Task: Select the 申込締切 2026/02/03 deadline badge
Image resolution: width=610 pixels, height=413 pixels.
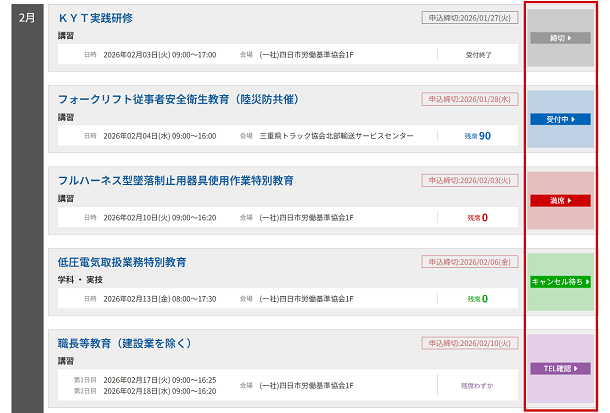Action: coord(470,180)
